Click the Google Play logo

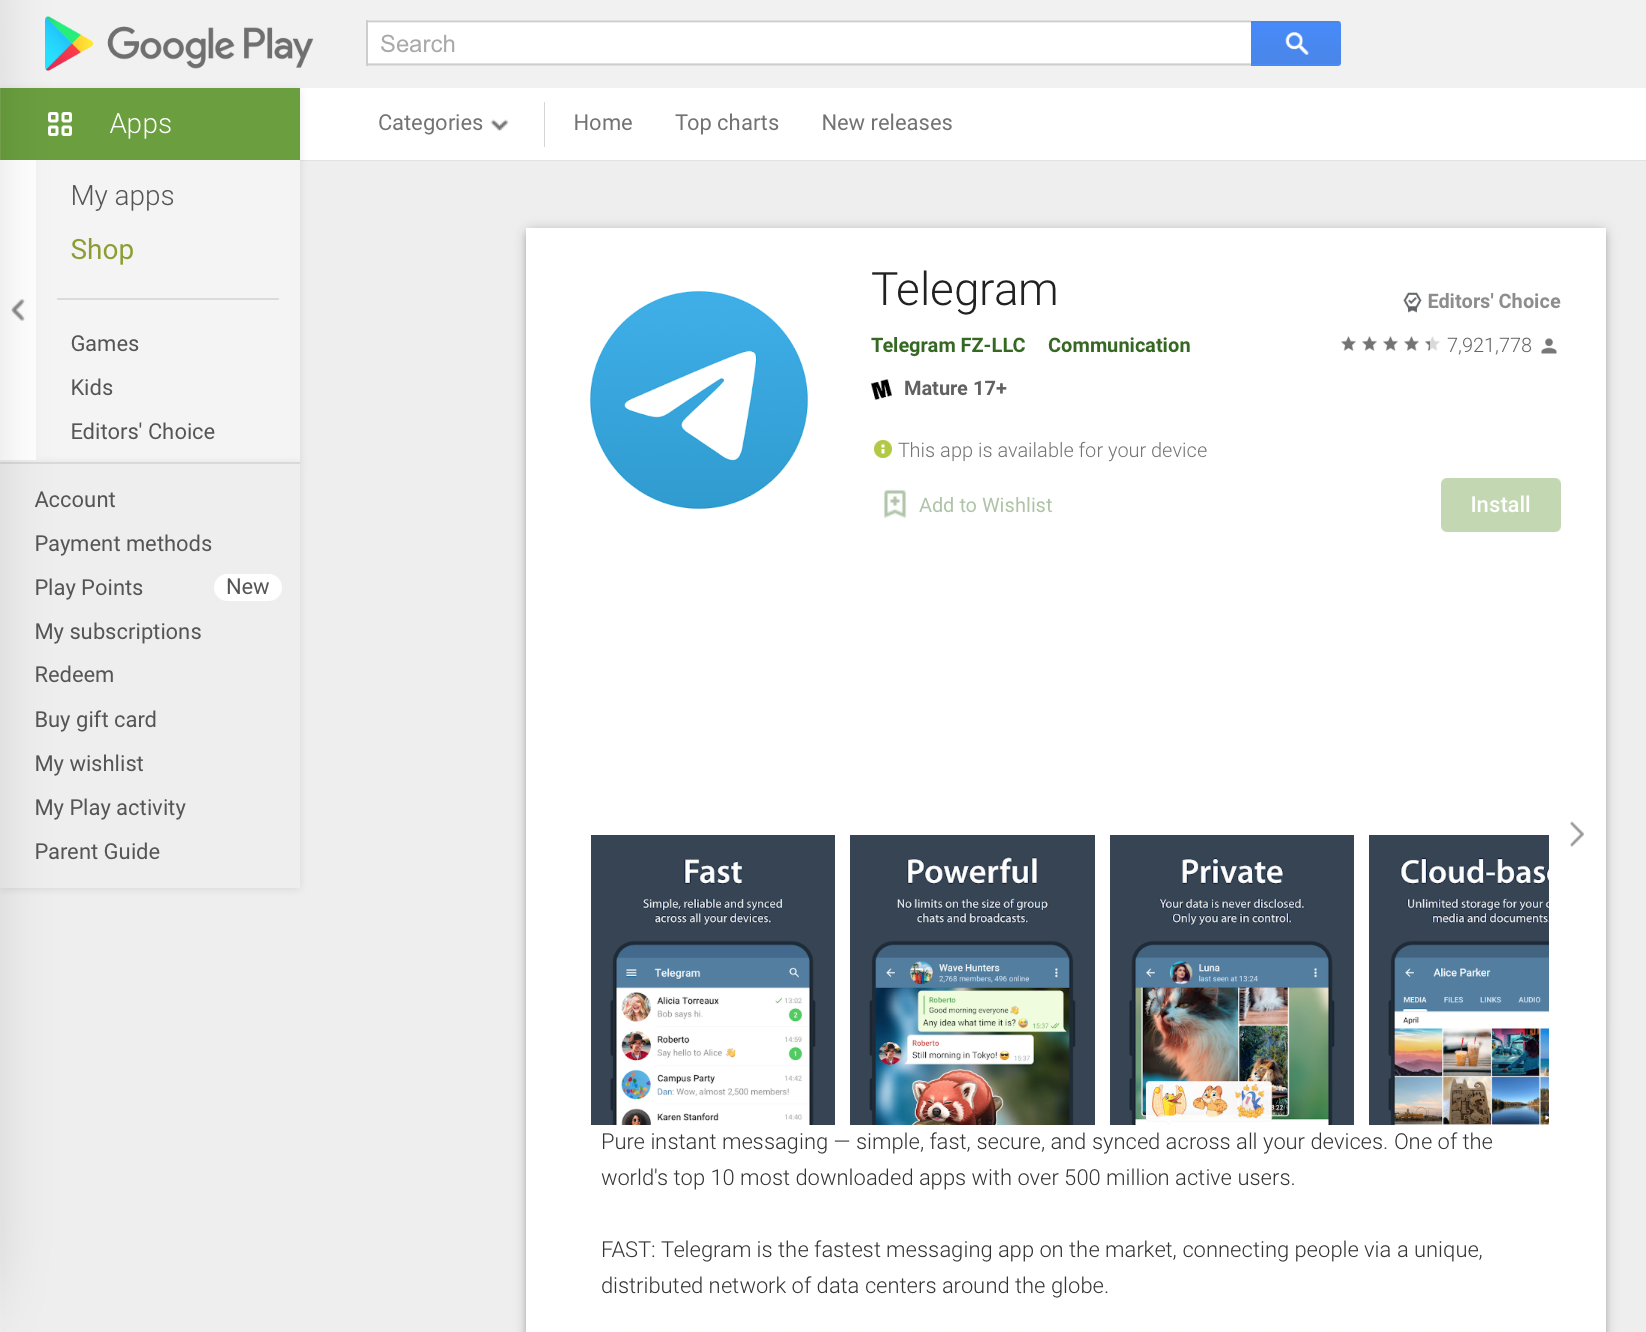coord(179,44)
